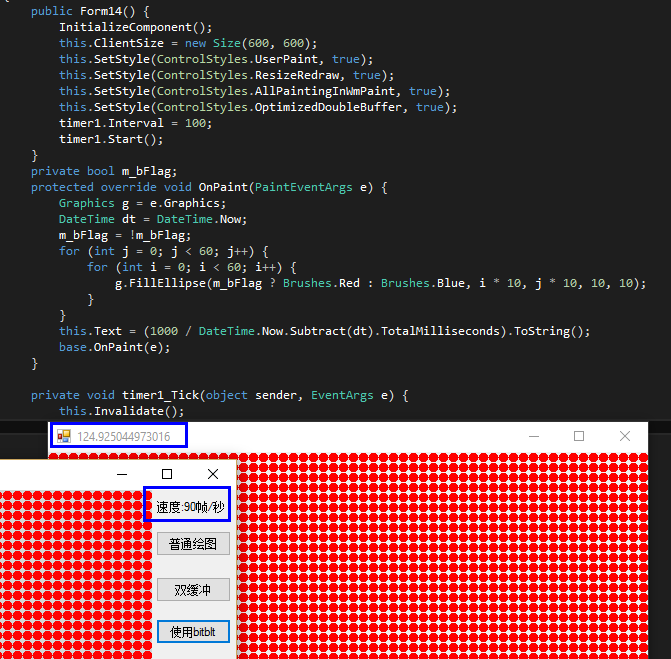Close the front window with 使用bitblt button
Screen dimensions: 671x659
pos(213,474)
